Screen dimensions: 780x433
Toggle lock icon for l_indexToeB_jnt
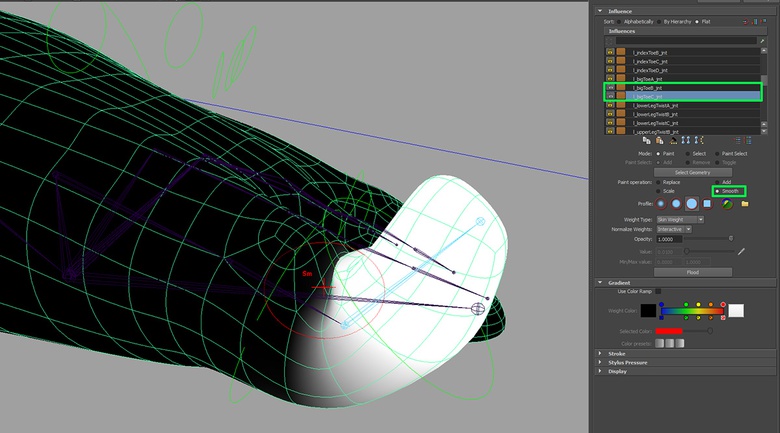tap(610, 52)
